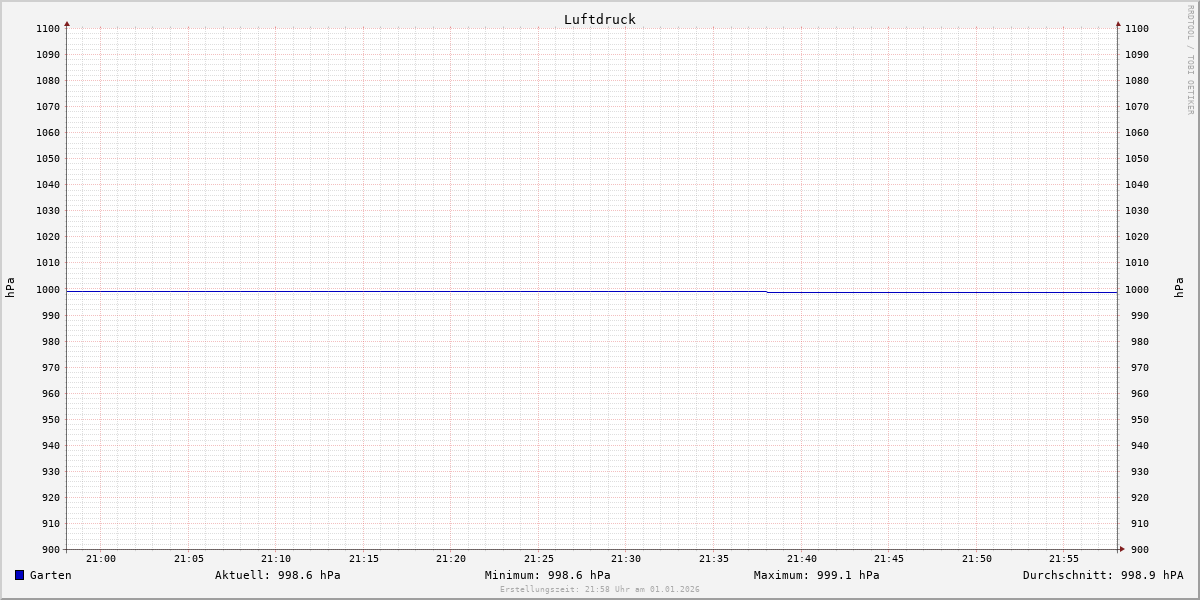This screenshot has width=1200, height=600.
Task: Click the 21:30 time axis label
Action: [x=626, y=559]
